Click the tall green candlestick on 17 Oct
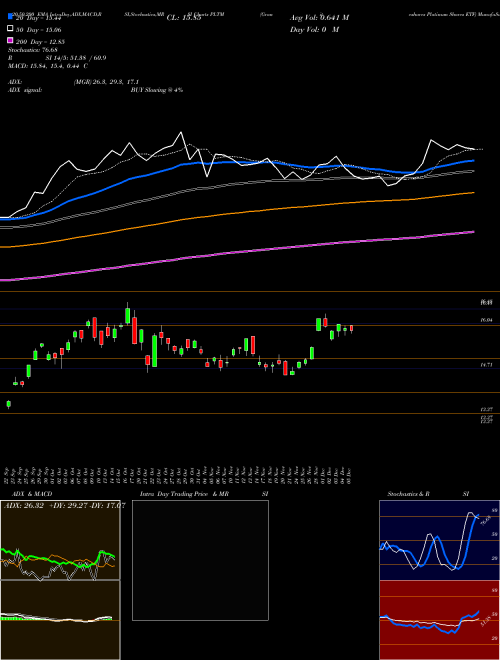This screenshot has height=660, width=500. (128, 314)
